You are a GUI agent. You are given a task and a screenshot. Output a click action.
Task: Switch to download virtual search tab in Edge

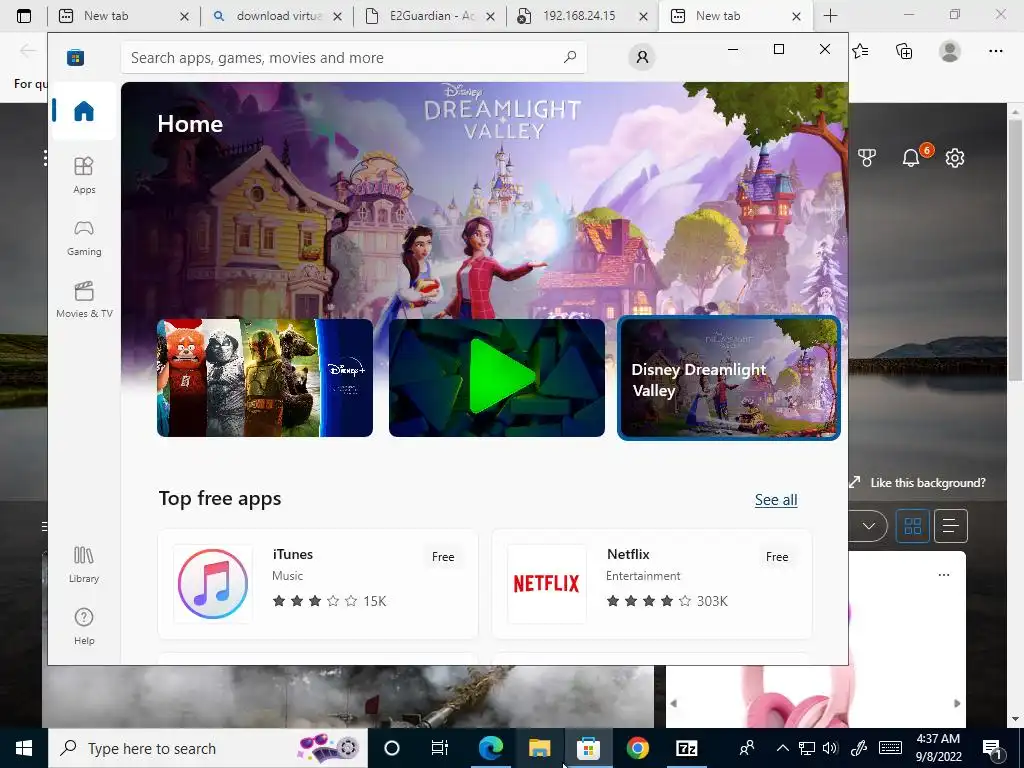click(x=278, y=16)
